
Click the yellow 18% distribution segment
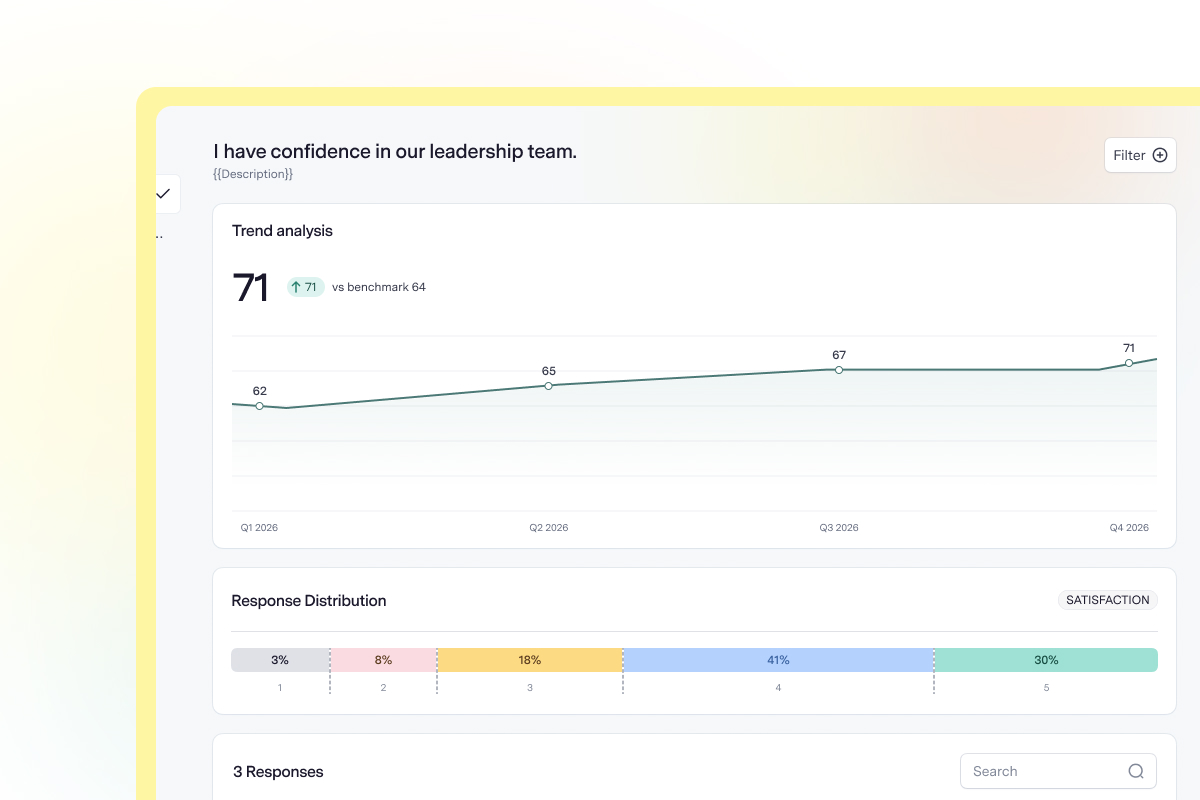[530, 660]
